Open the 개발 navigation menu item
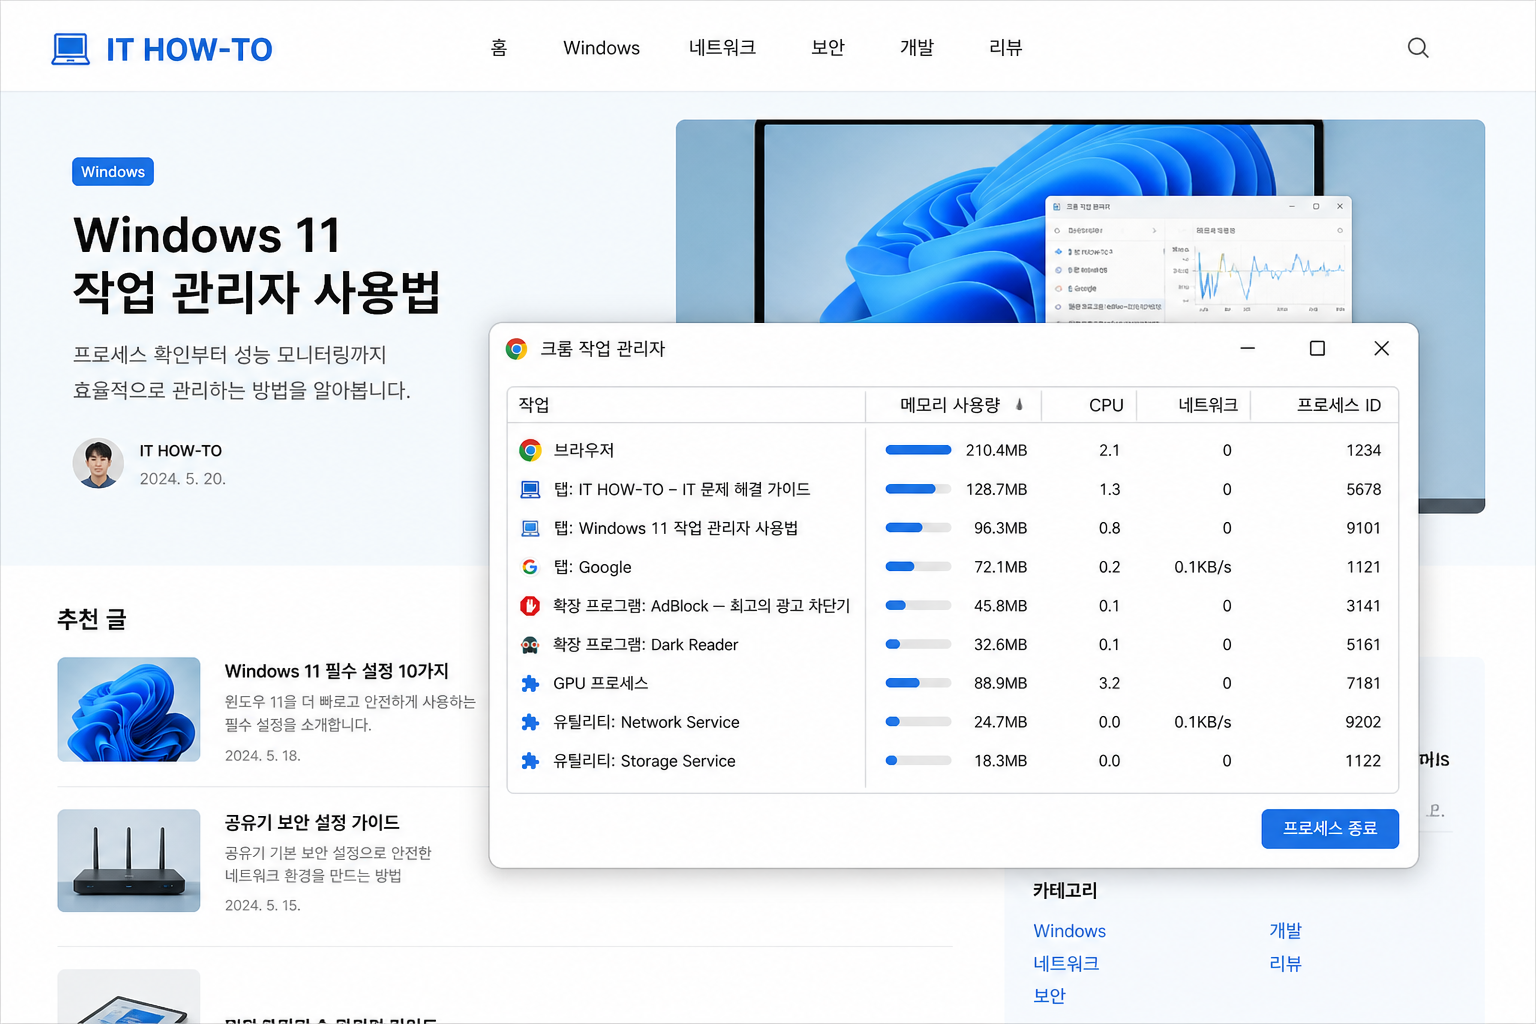The height and width of the screenshot is (1024, 1536). click(x=916, y=48)
